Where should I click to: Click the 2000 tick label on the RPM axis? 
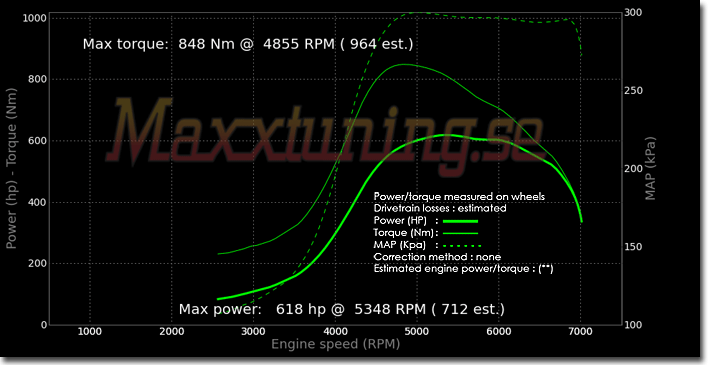[172, 332]
